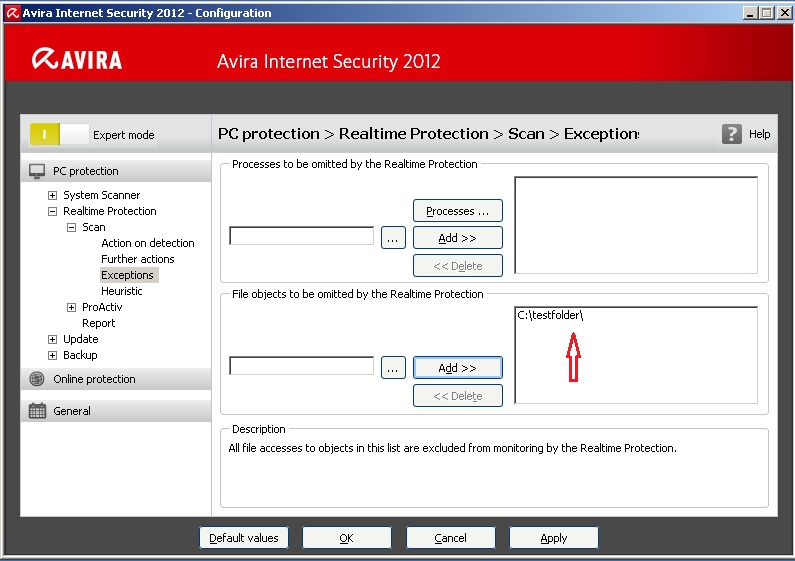Focus the process name input field
795x561 pixels.
(x=302, y=236)
